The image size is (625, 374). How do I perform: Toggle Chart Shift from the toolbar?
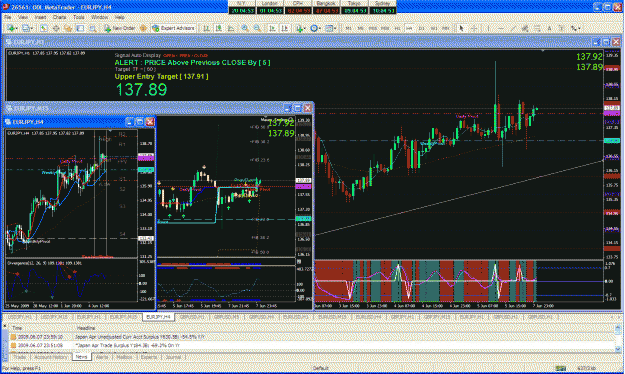point(285,28)
